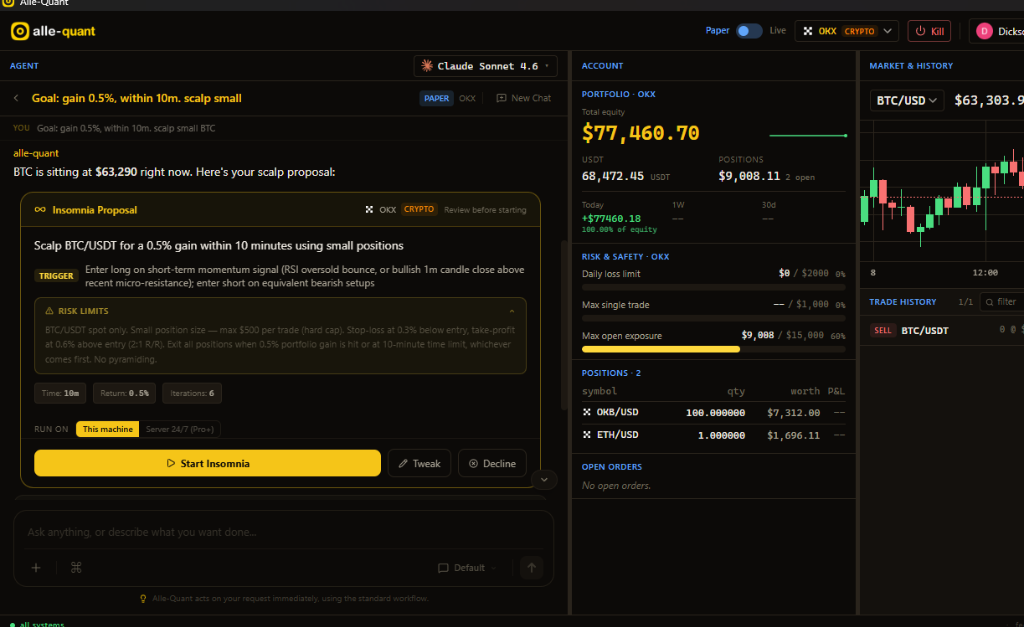Click the equity sparkline chart
1024x627 pixels.
[x=808, y=135]
